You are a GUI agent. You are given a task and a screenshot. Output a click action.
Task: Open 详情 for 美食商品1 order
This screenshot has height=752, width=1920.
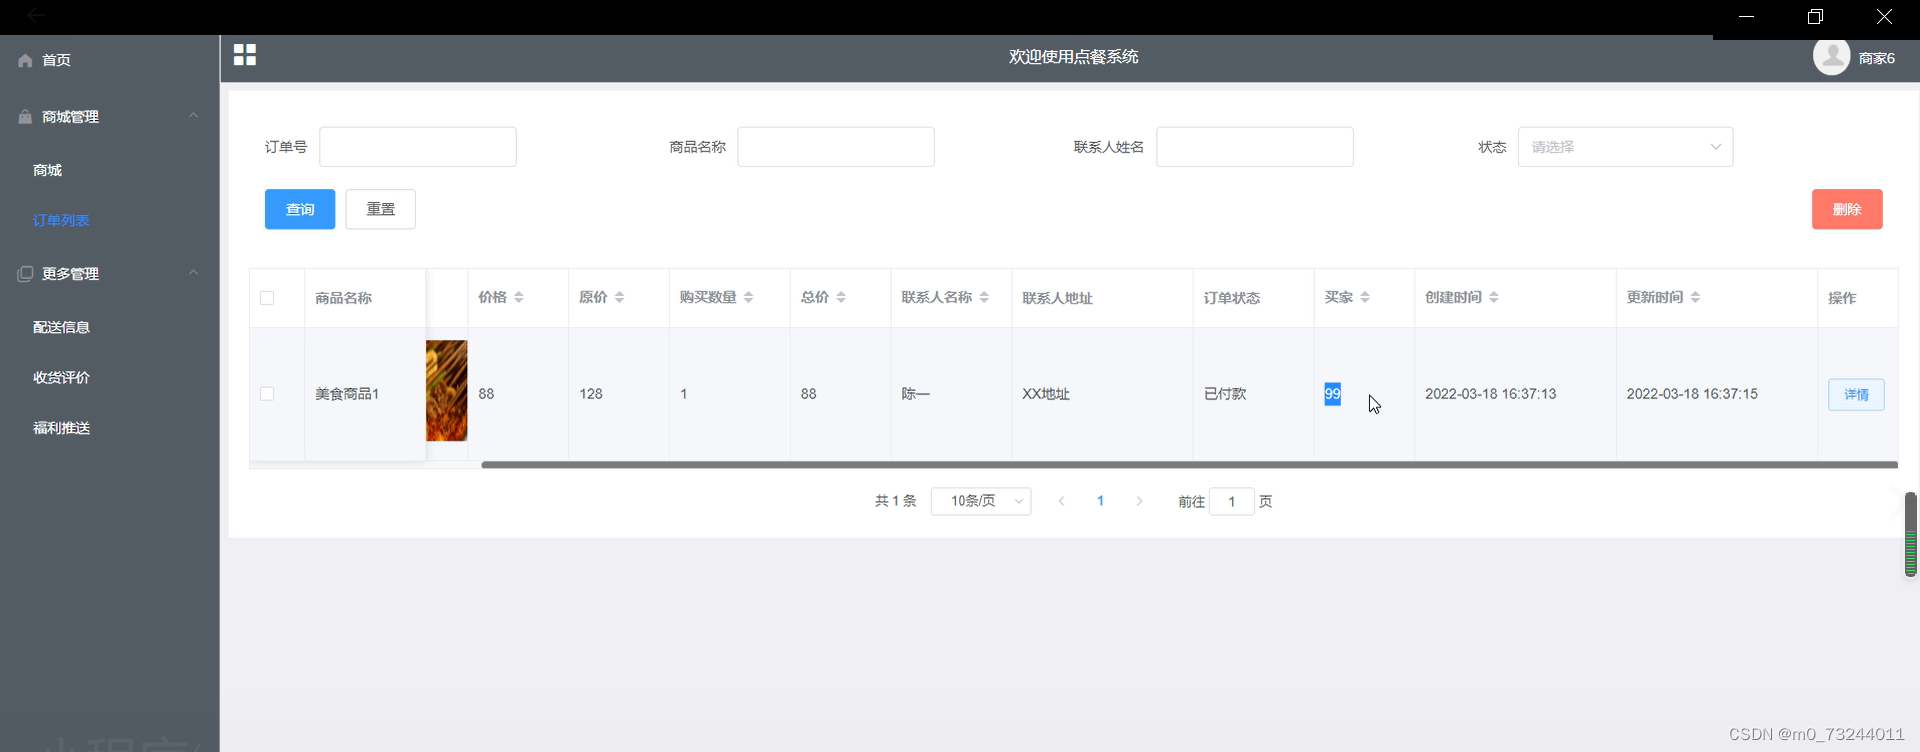coord(1856,395)
